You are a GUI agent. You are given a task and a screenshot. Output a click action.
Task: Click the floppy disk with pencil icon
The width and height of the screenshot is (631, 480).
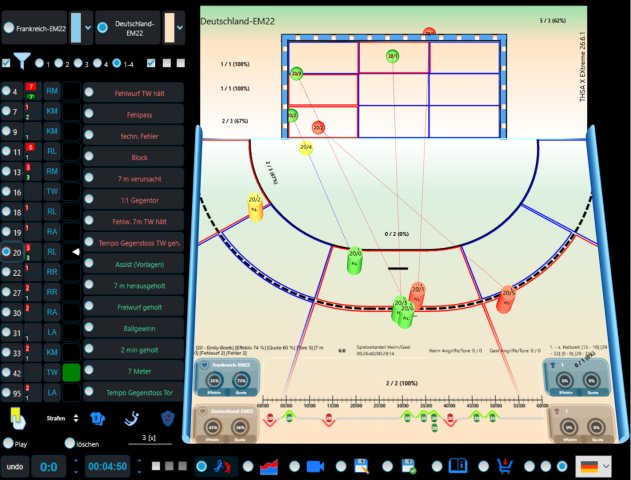tap(362, 466)
